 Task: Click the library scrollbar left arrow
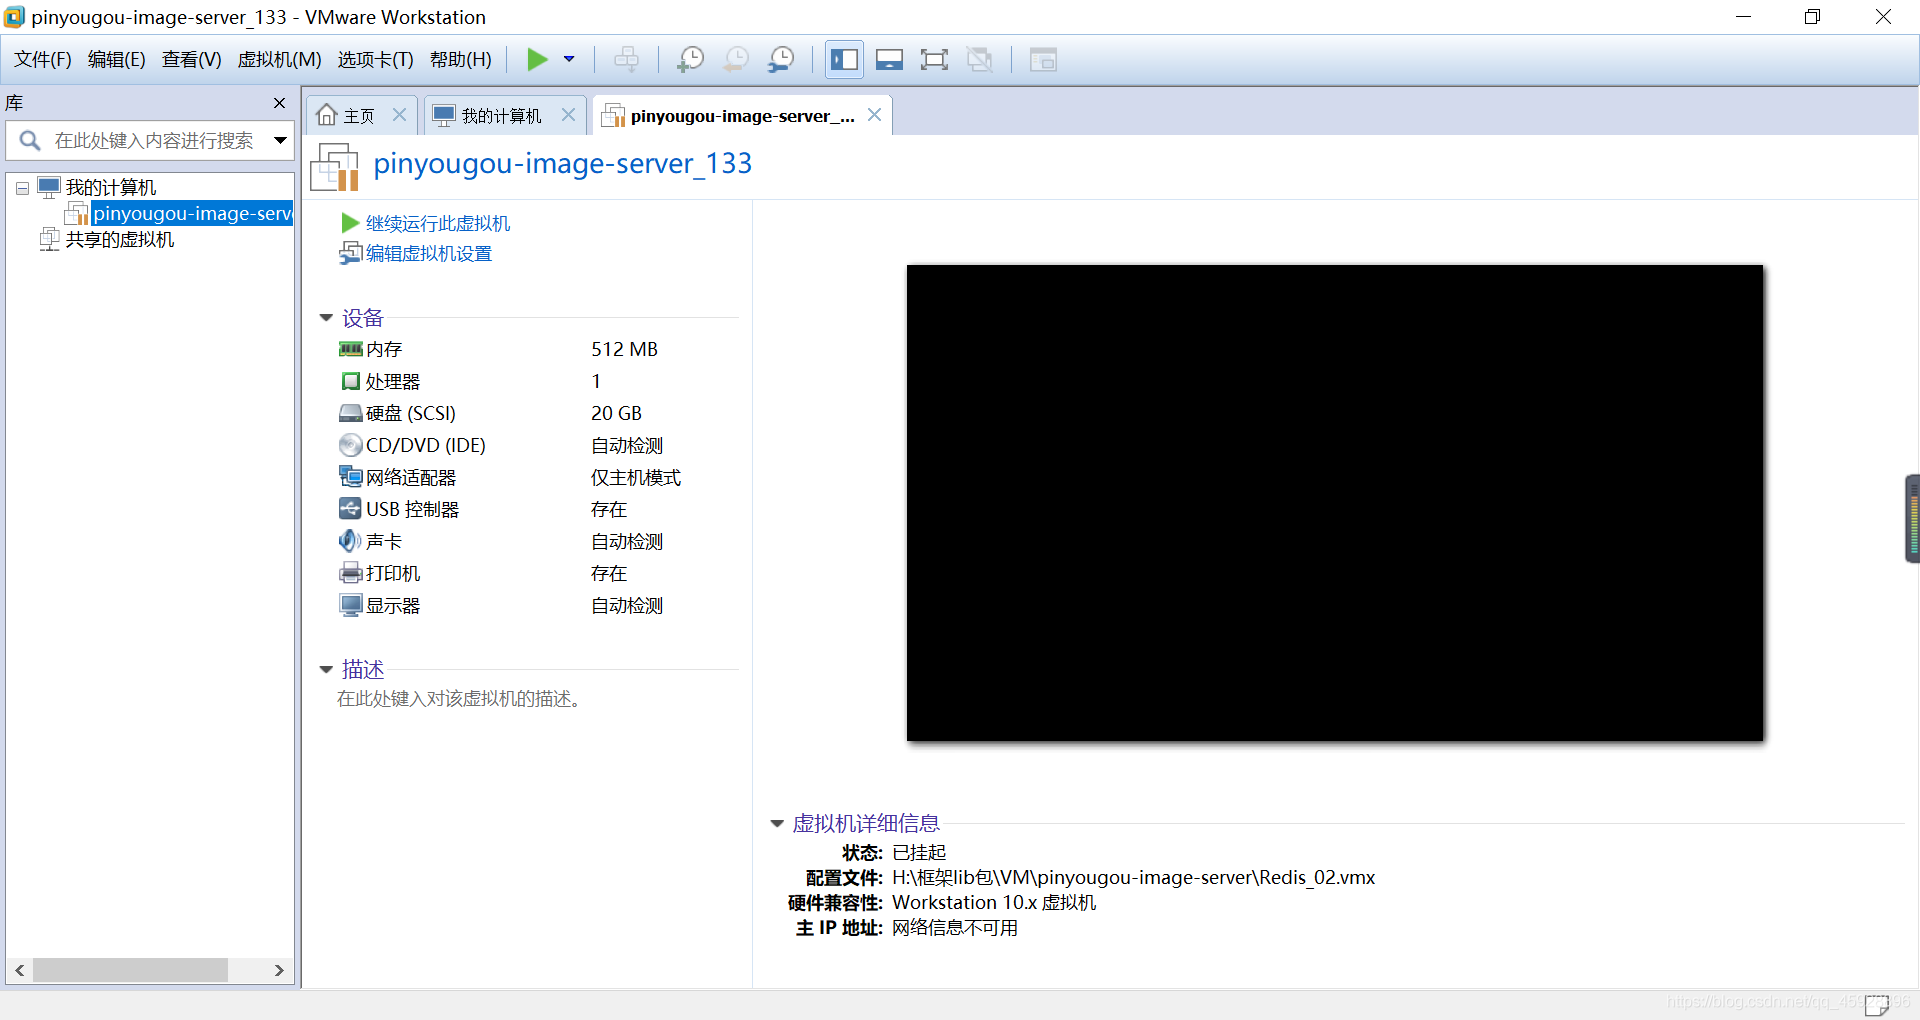(x=20, y=970)
